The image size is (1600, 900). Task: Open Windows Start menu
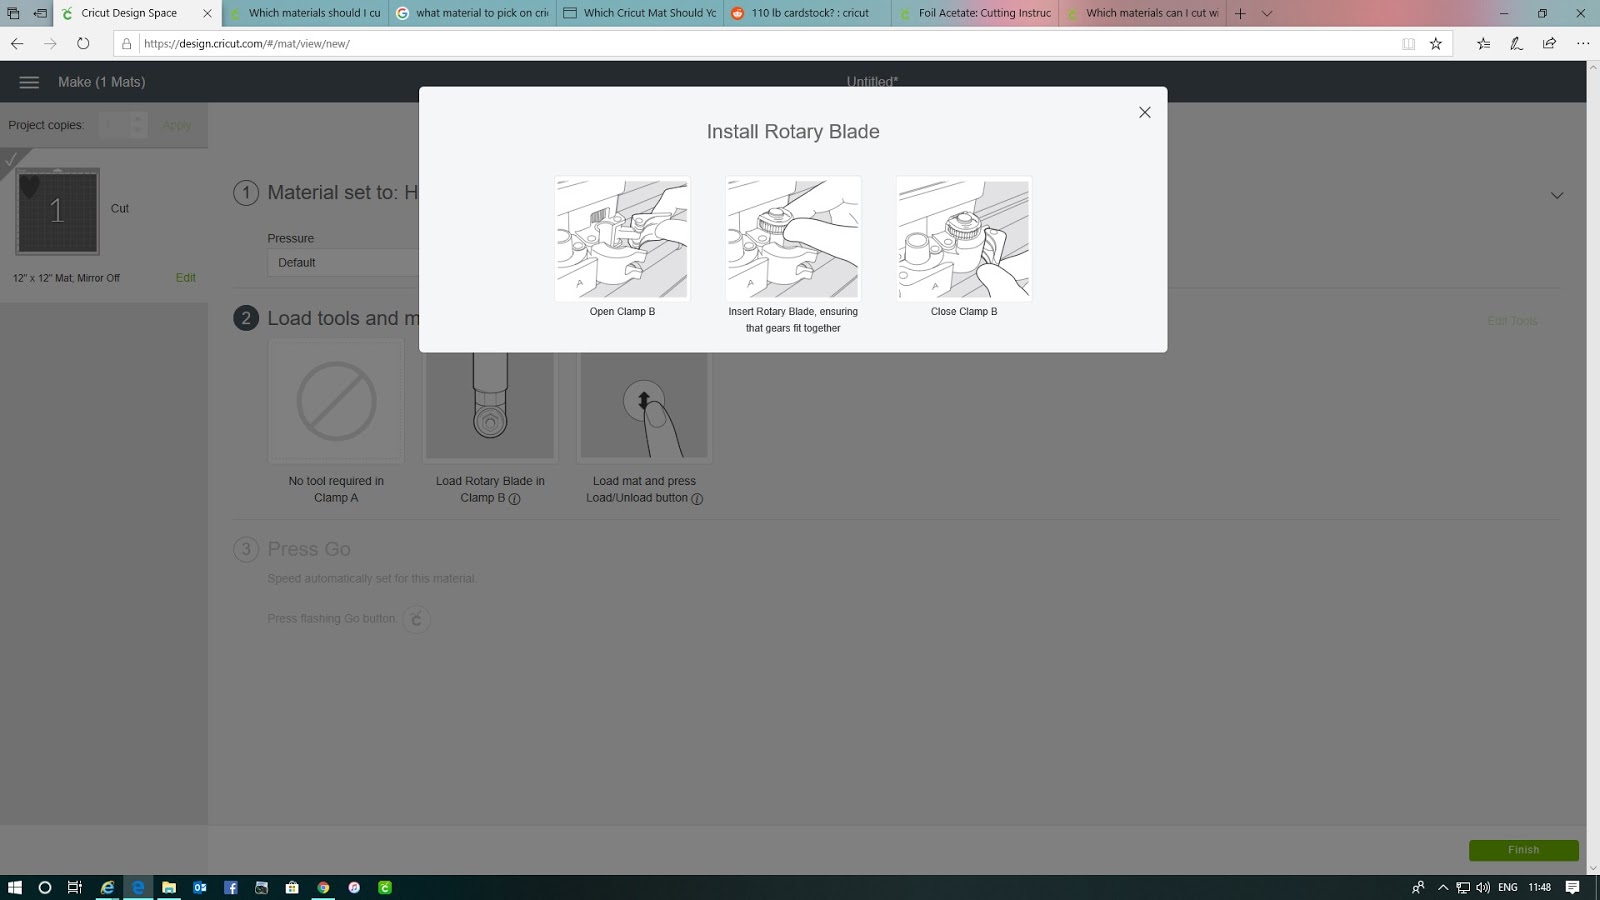click(x=15, y=887)
